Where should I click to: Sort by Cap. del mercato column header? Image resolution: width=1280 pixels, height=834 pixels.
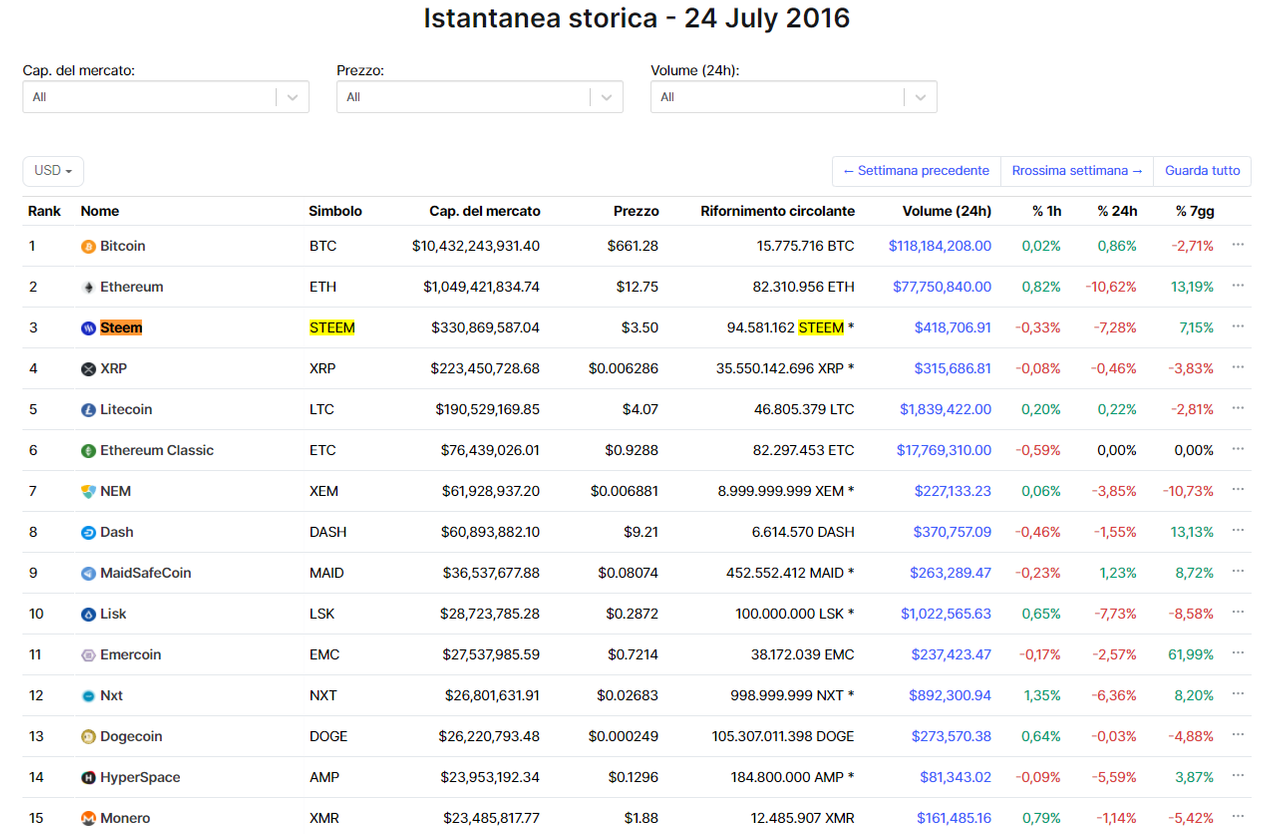point(485,211)
